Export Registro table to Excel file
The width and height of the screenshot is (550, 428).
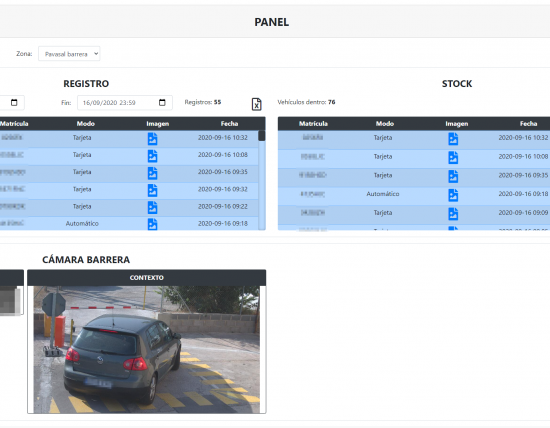click(256, 104)
